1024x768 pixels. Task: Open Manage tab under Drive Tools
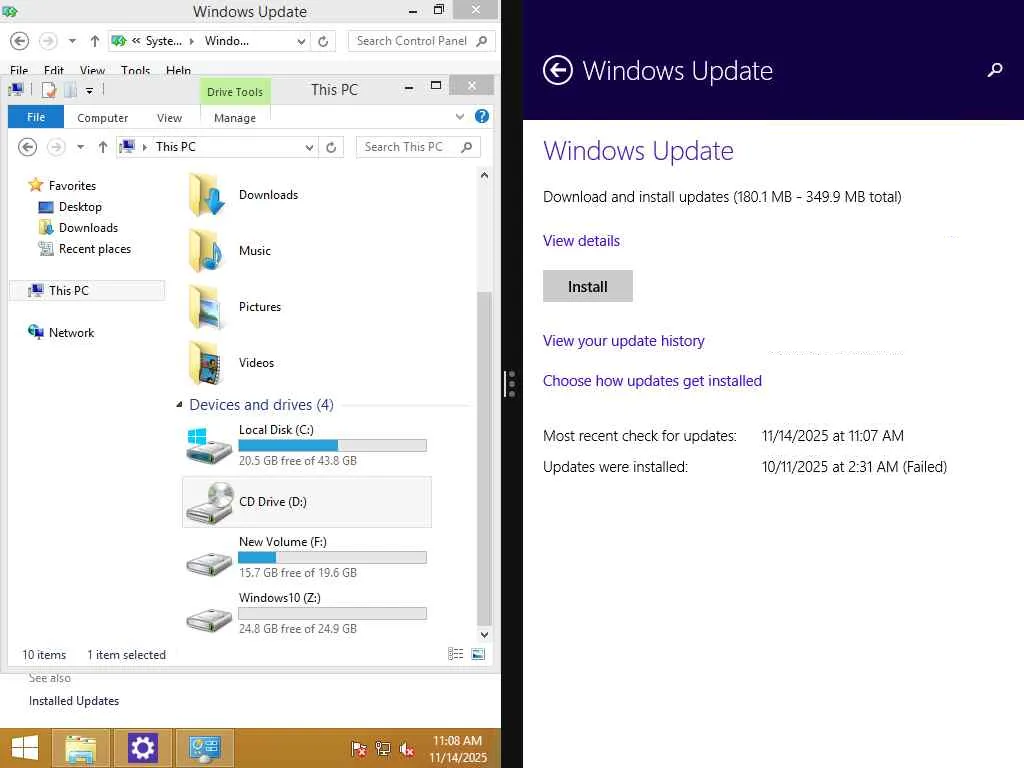pos(235,118)
